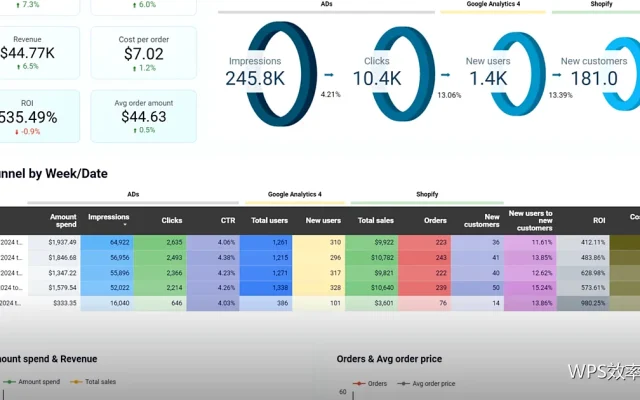Click the 4.21% conversion rate text
Image resolution: width=640 pixels, height=400 pixels.
coord(330,94)
